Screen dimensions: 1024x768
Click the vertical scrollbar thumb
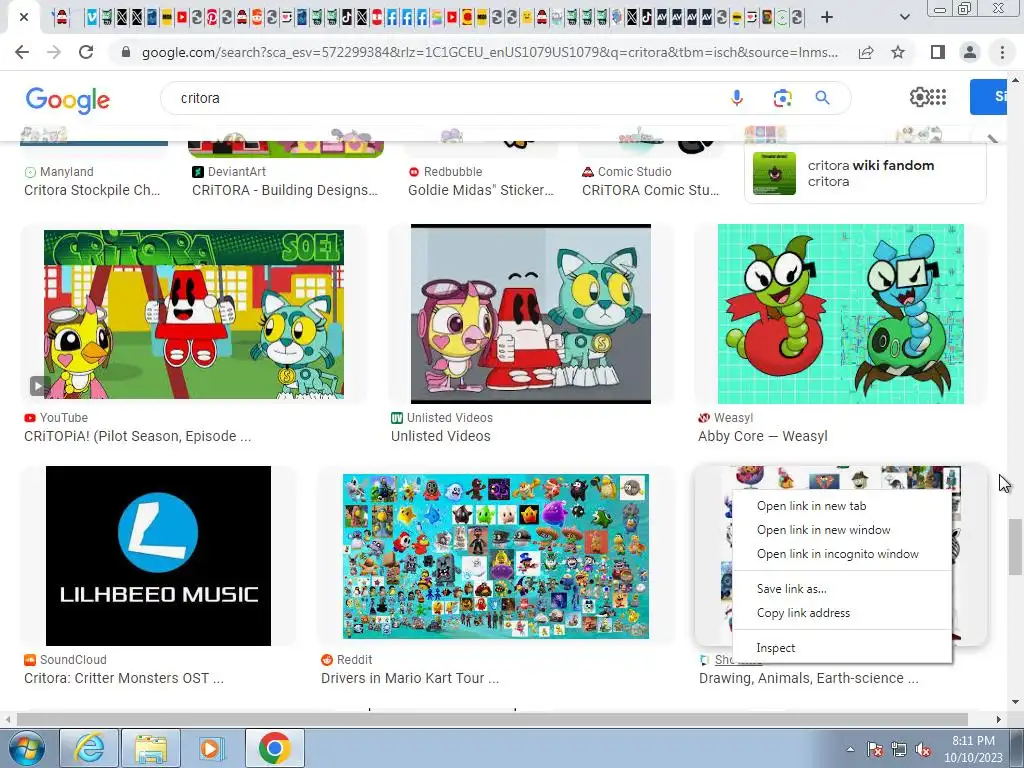(x=1015, y=547)
